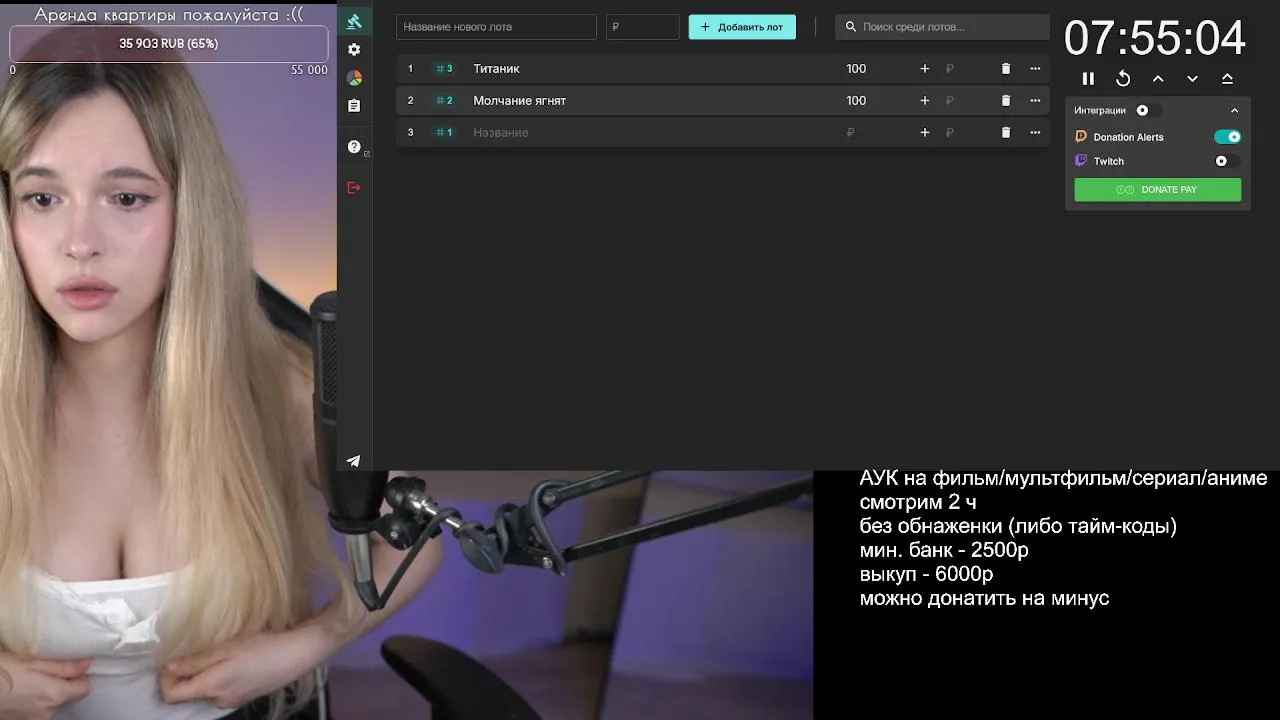
Task: Enable the Twitch integration toggle
Action: [x=1227, y=161]
